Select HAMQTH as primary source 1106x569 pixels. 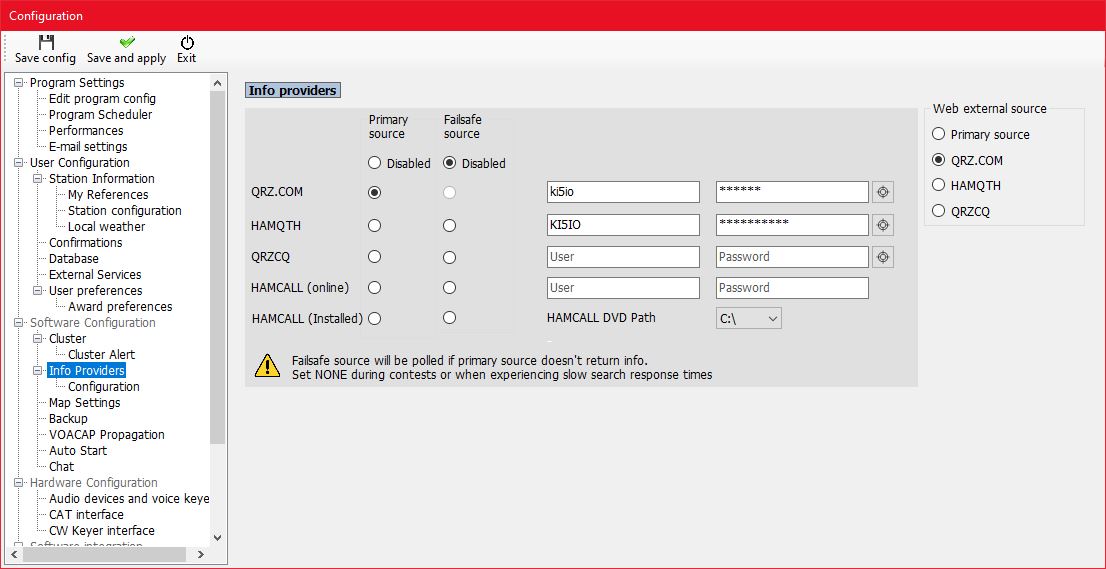tap(375, 226)
